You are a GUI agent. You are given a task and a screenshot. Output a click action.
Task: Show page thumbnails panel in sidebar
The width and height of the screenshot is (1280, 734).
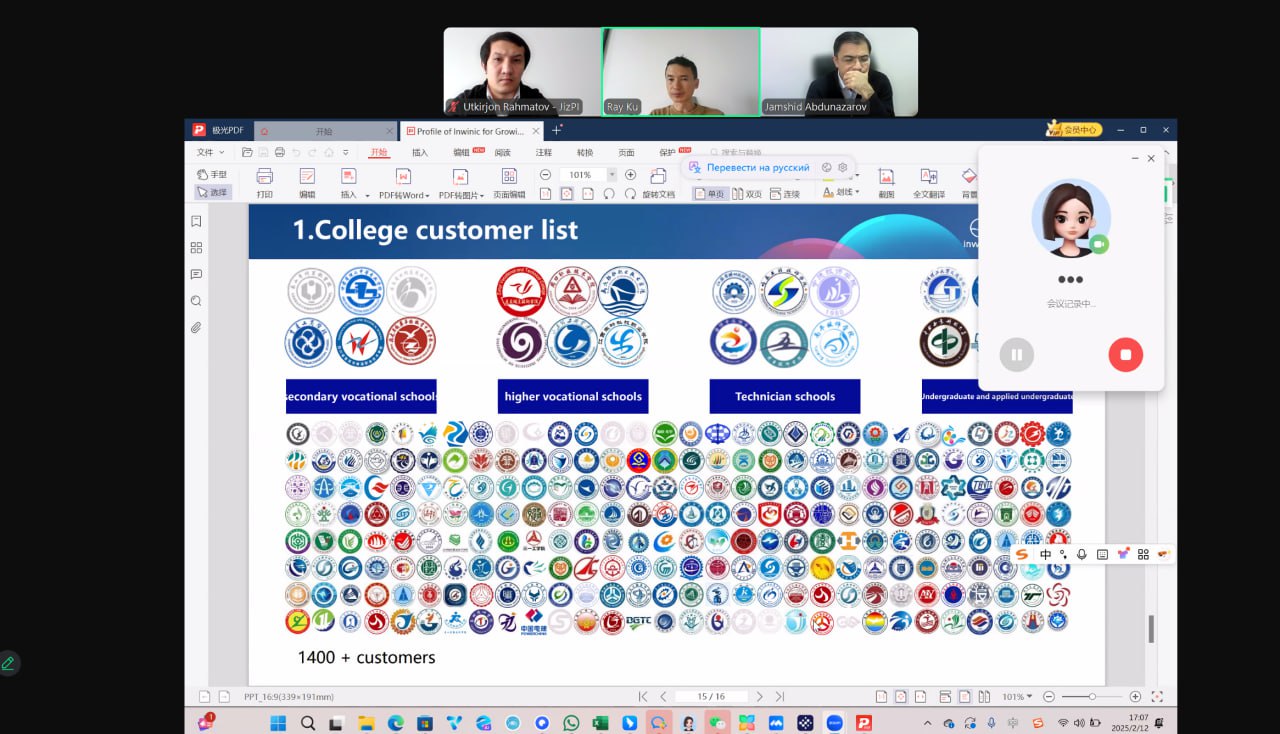pyautogui.click(x=196, y=248)
